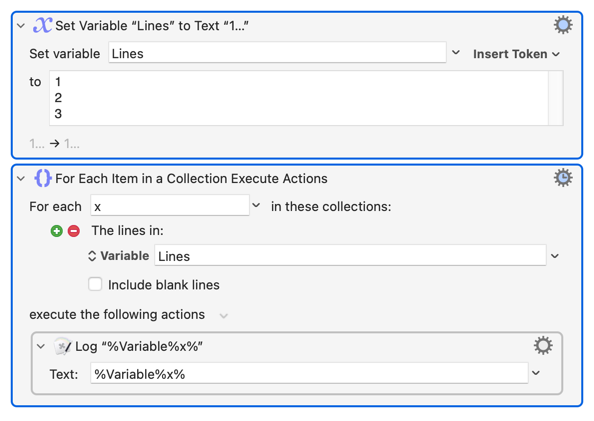Toggle the execute the following actions chevron
The width and height of the screenshot is (594, 421).
(x=224, y=316)
